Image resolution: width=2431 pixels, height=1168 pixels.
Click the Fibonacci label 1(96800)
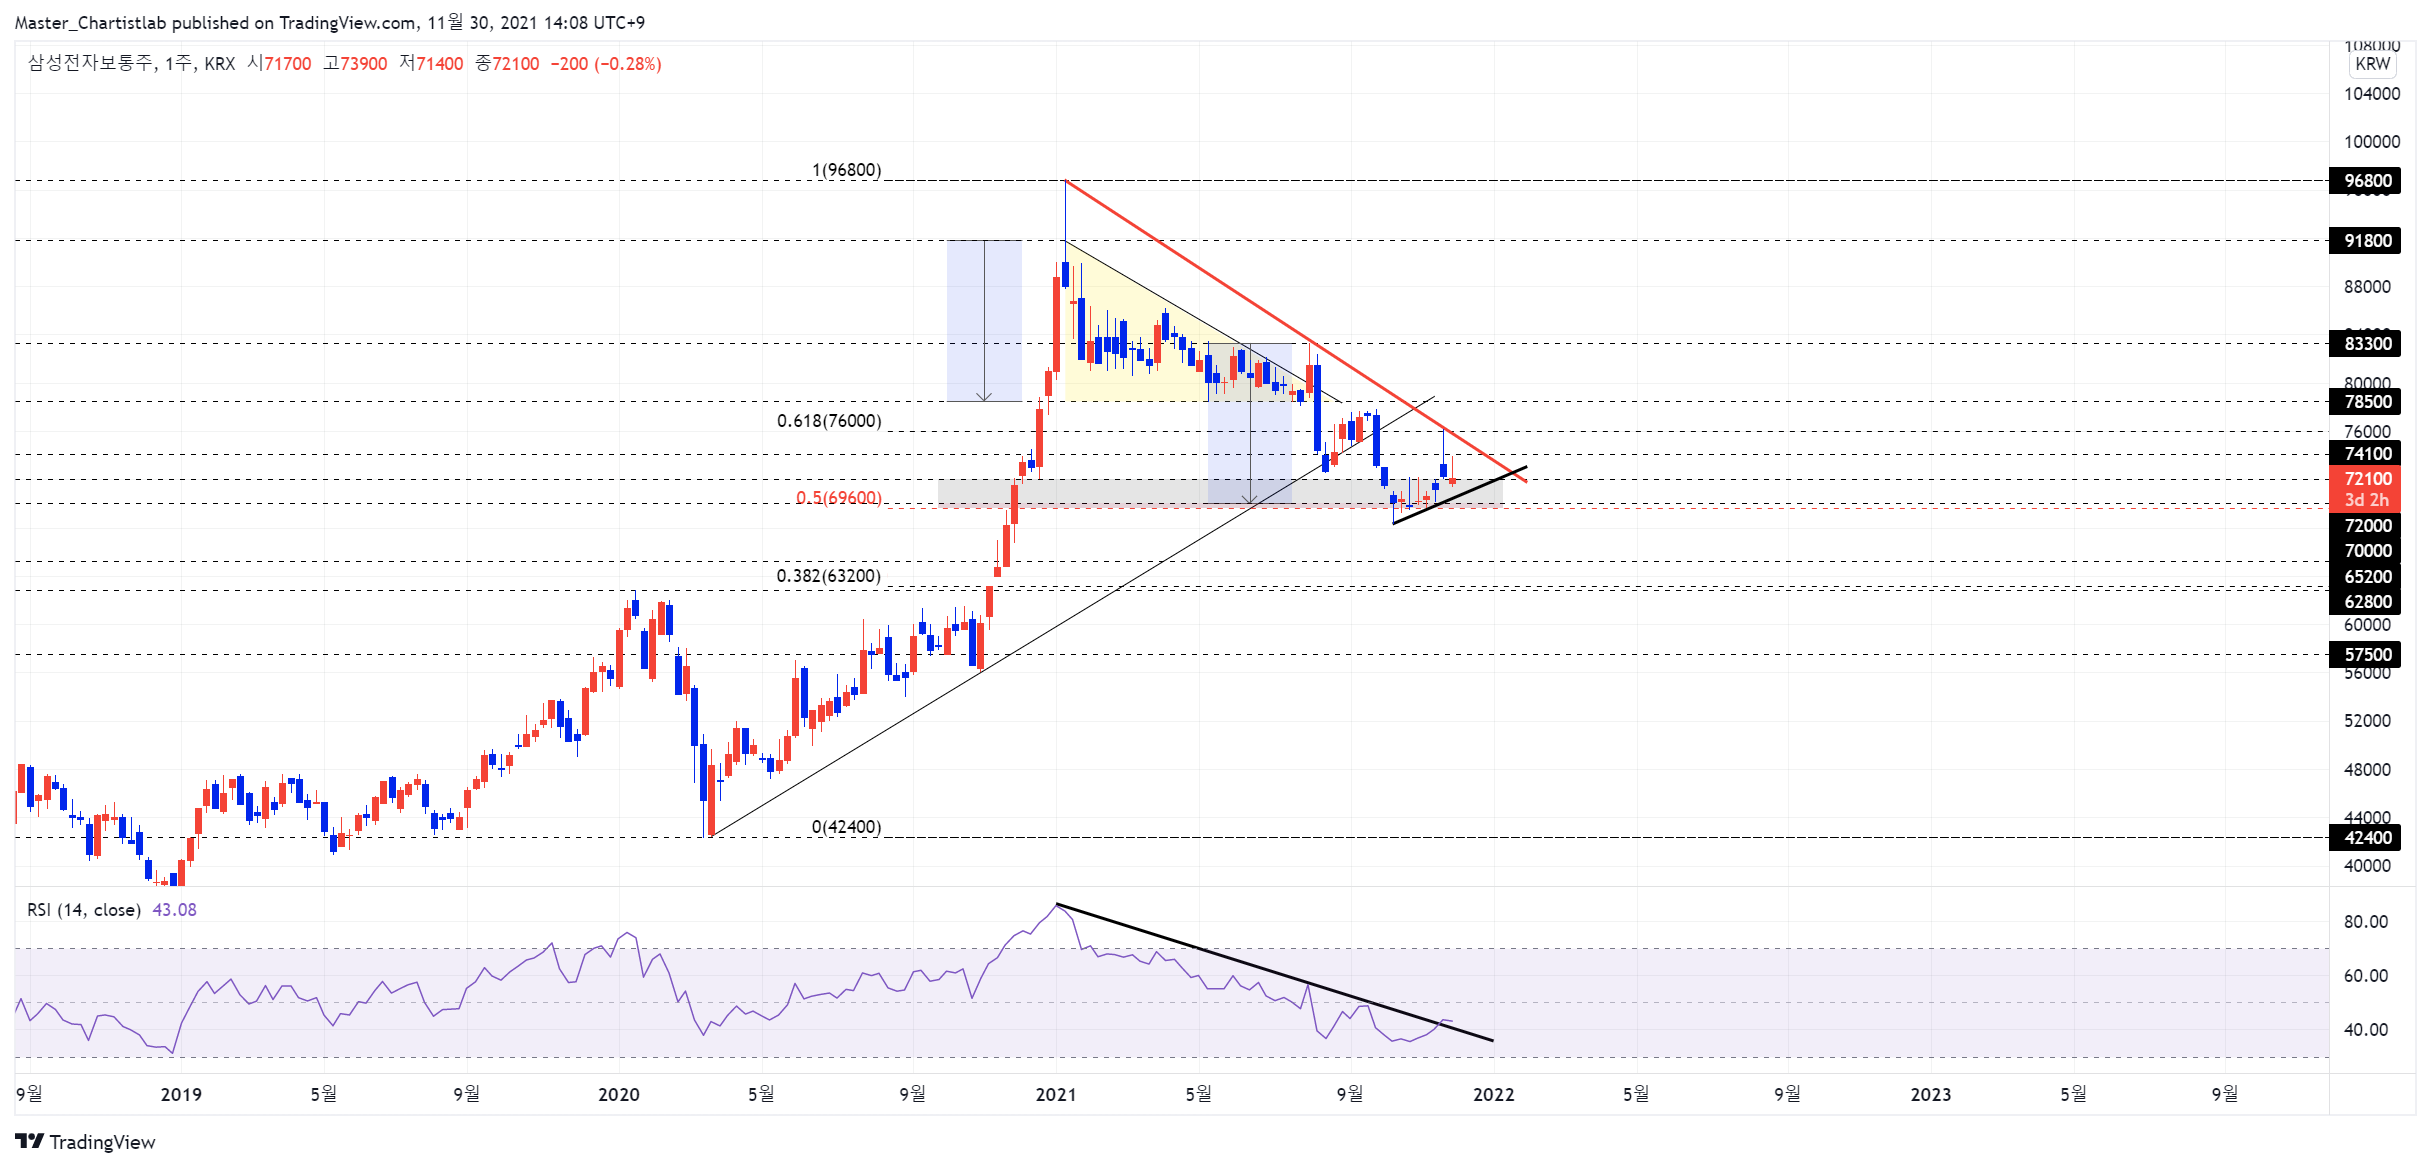coord(847,170)
